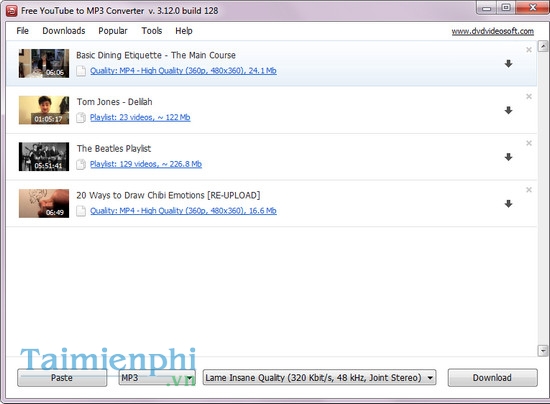Click download arrow for 20 Ways to Draw Chibi

508,203
